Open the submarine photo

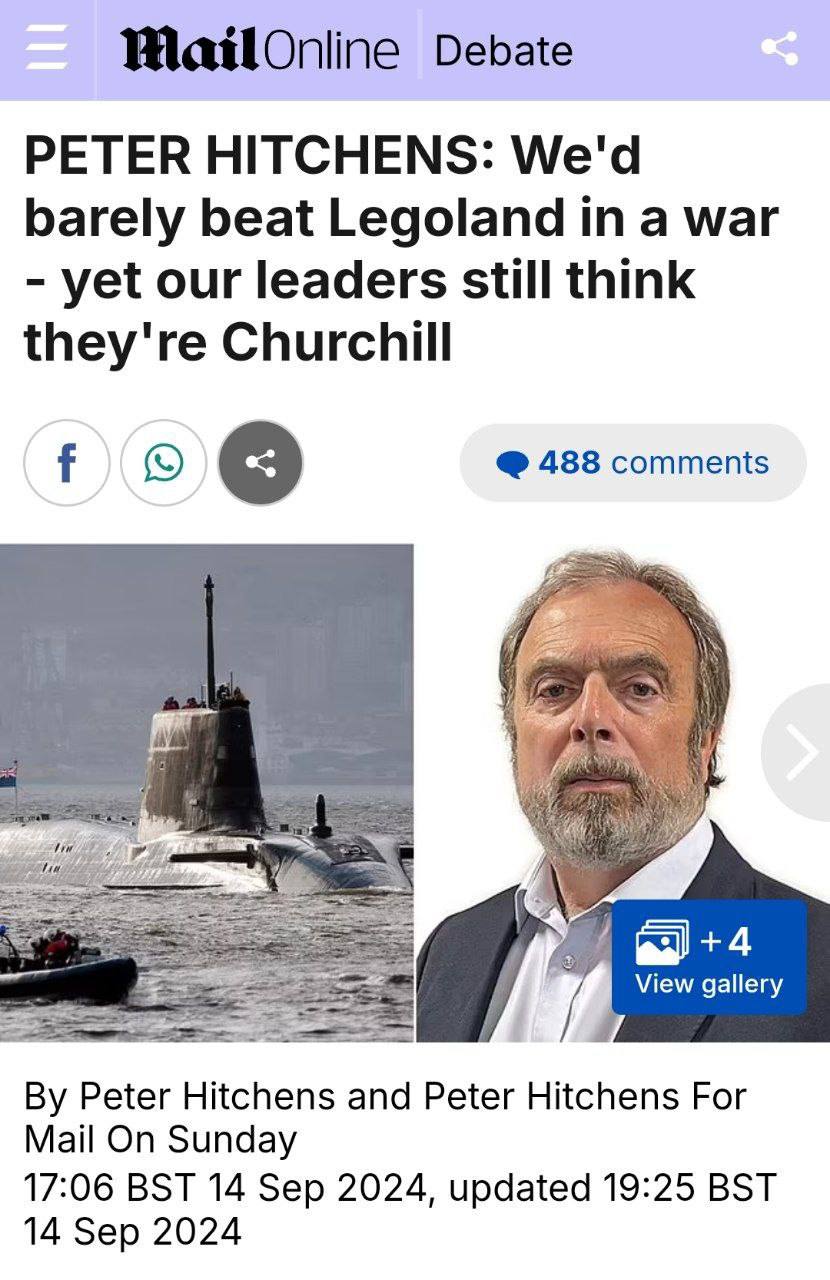click(207, 792)
